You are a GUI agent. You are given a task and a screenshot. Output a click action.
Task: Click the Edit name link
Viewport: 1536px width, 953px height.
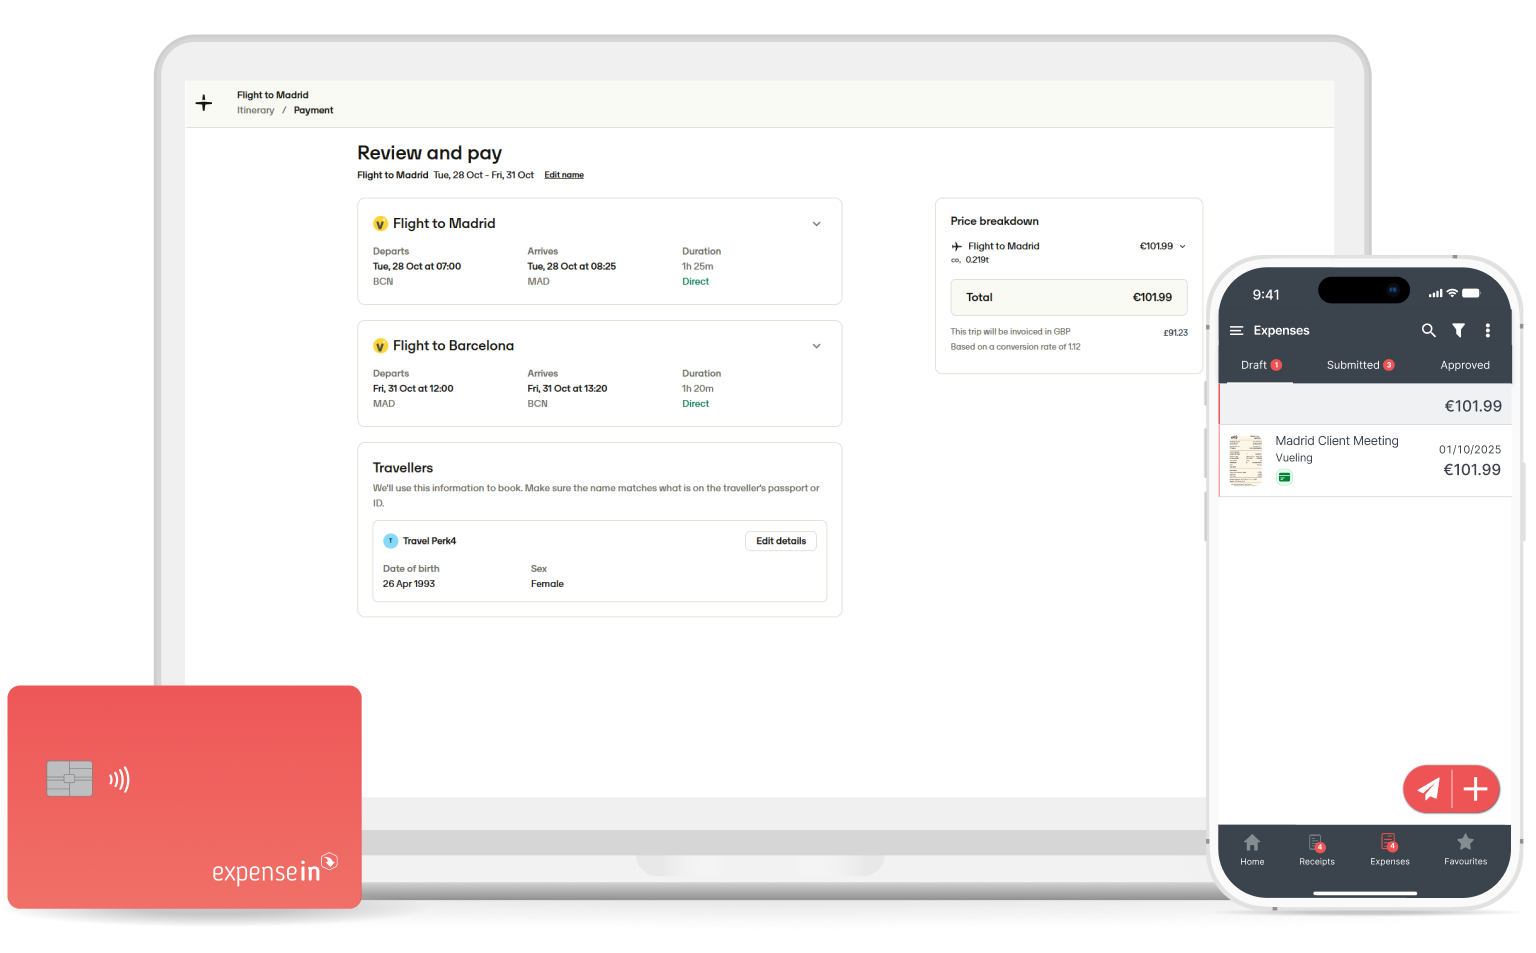[564, 175]
